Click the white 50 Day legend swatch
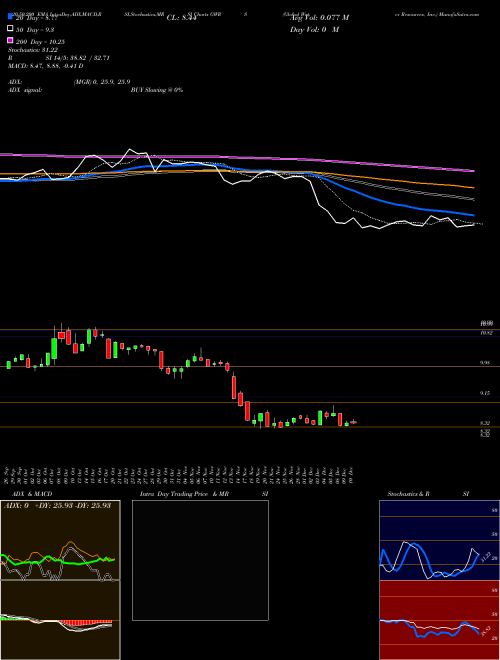Screen dimensions: 500x660 11,29
